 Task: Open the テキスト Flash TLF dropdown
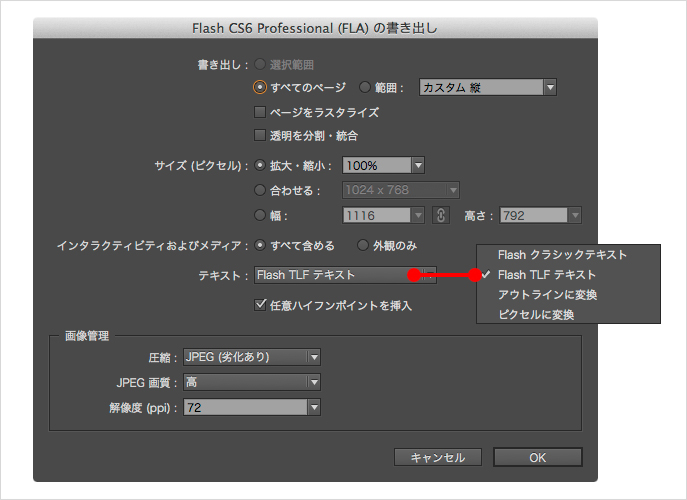345,275
